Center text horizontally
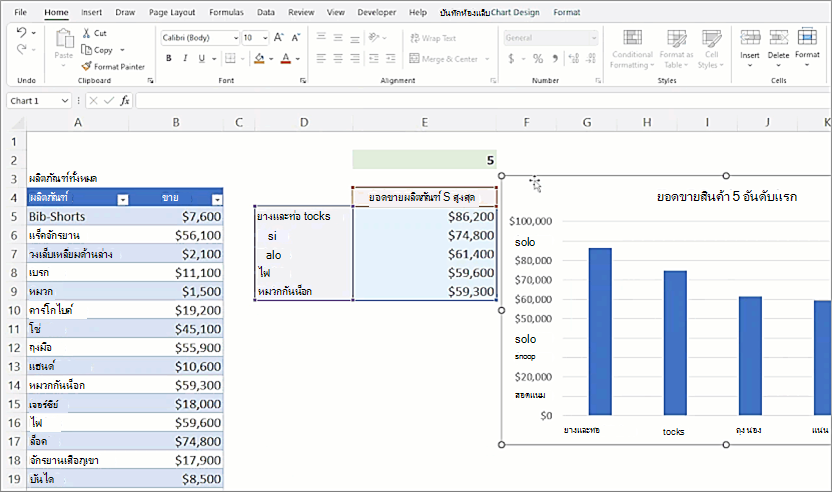This screenshot has height=492, width=832. pyautogui.click(x=338, y=58)
